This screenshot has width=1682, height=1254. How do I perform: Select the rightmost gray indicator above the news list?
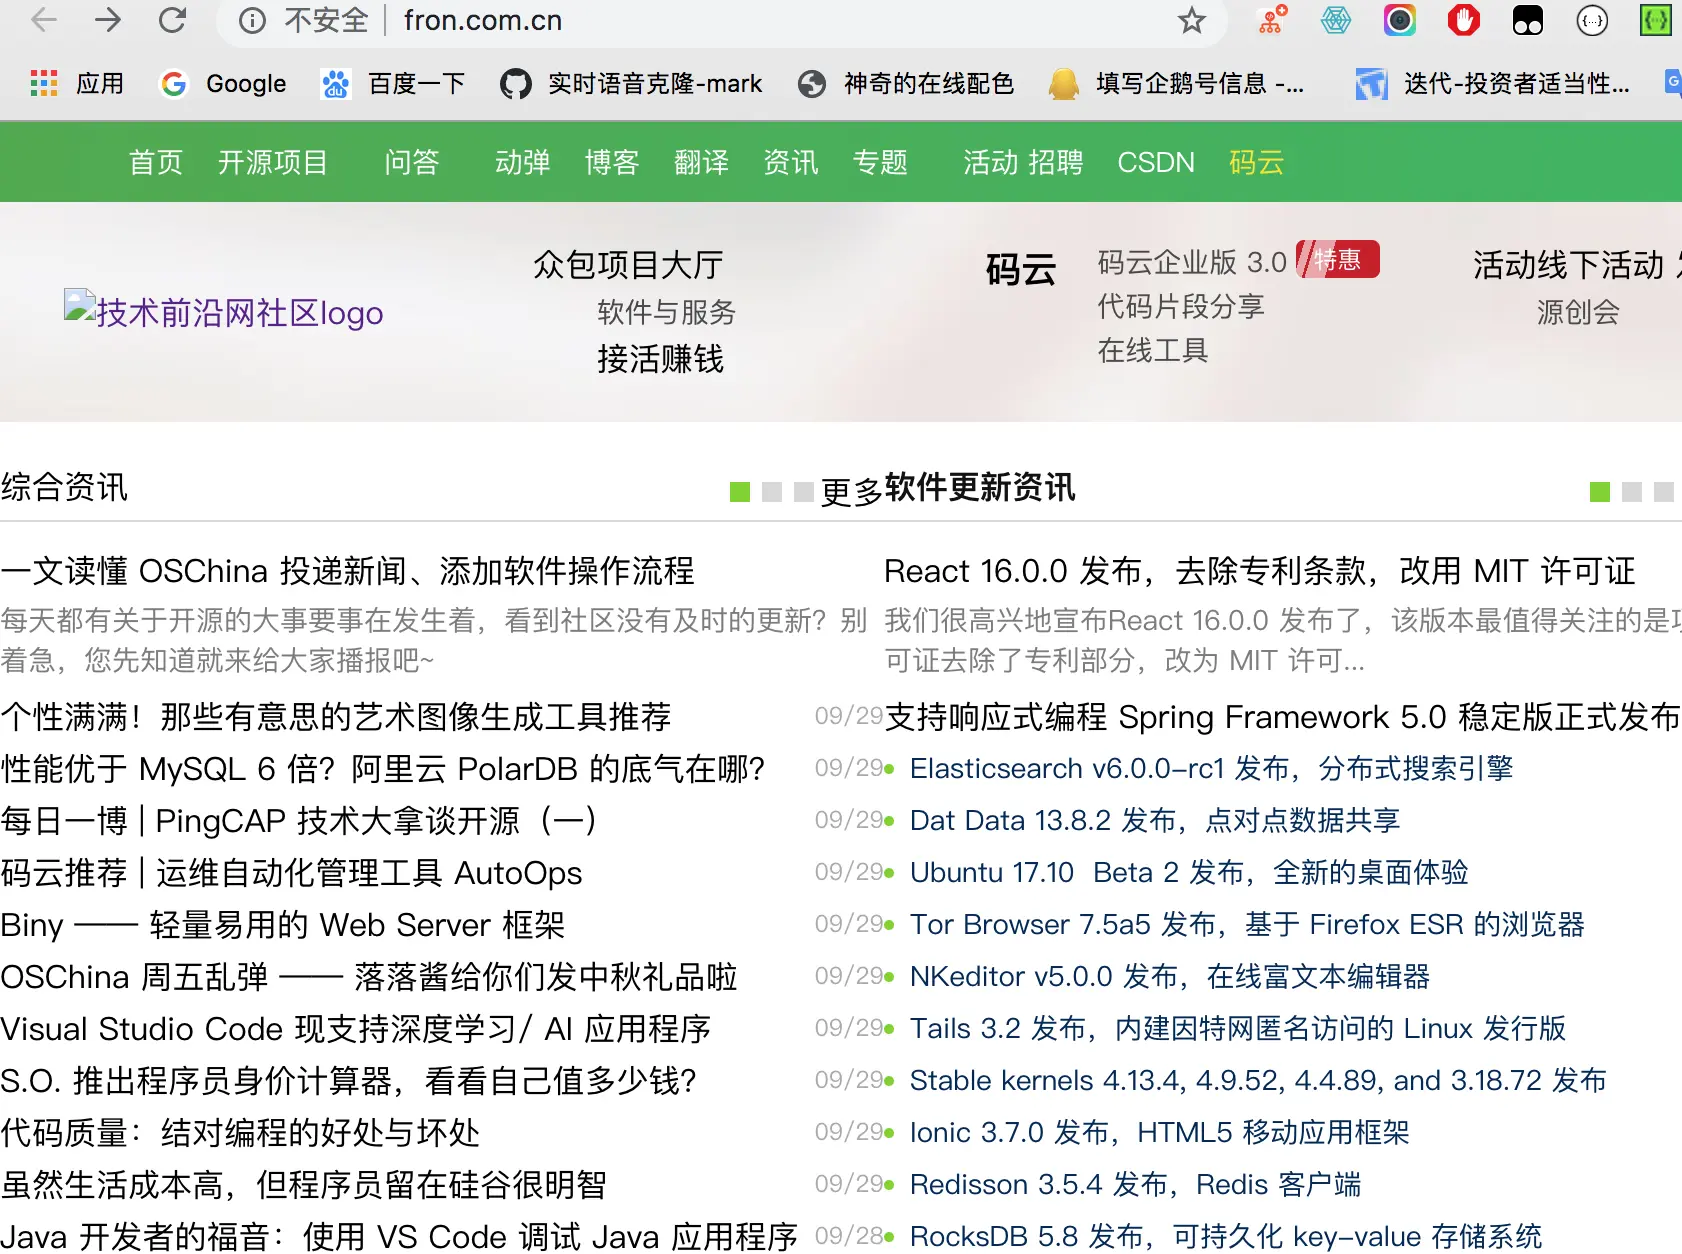1665,492
